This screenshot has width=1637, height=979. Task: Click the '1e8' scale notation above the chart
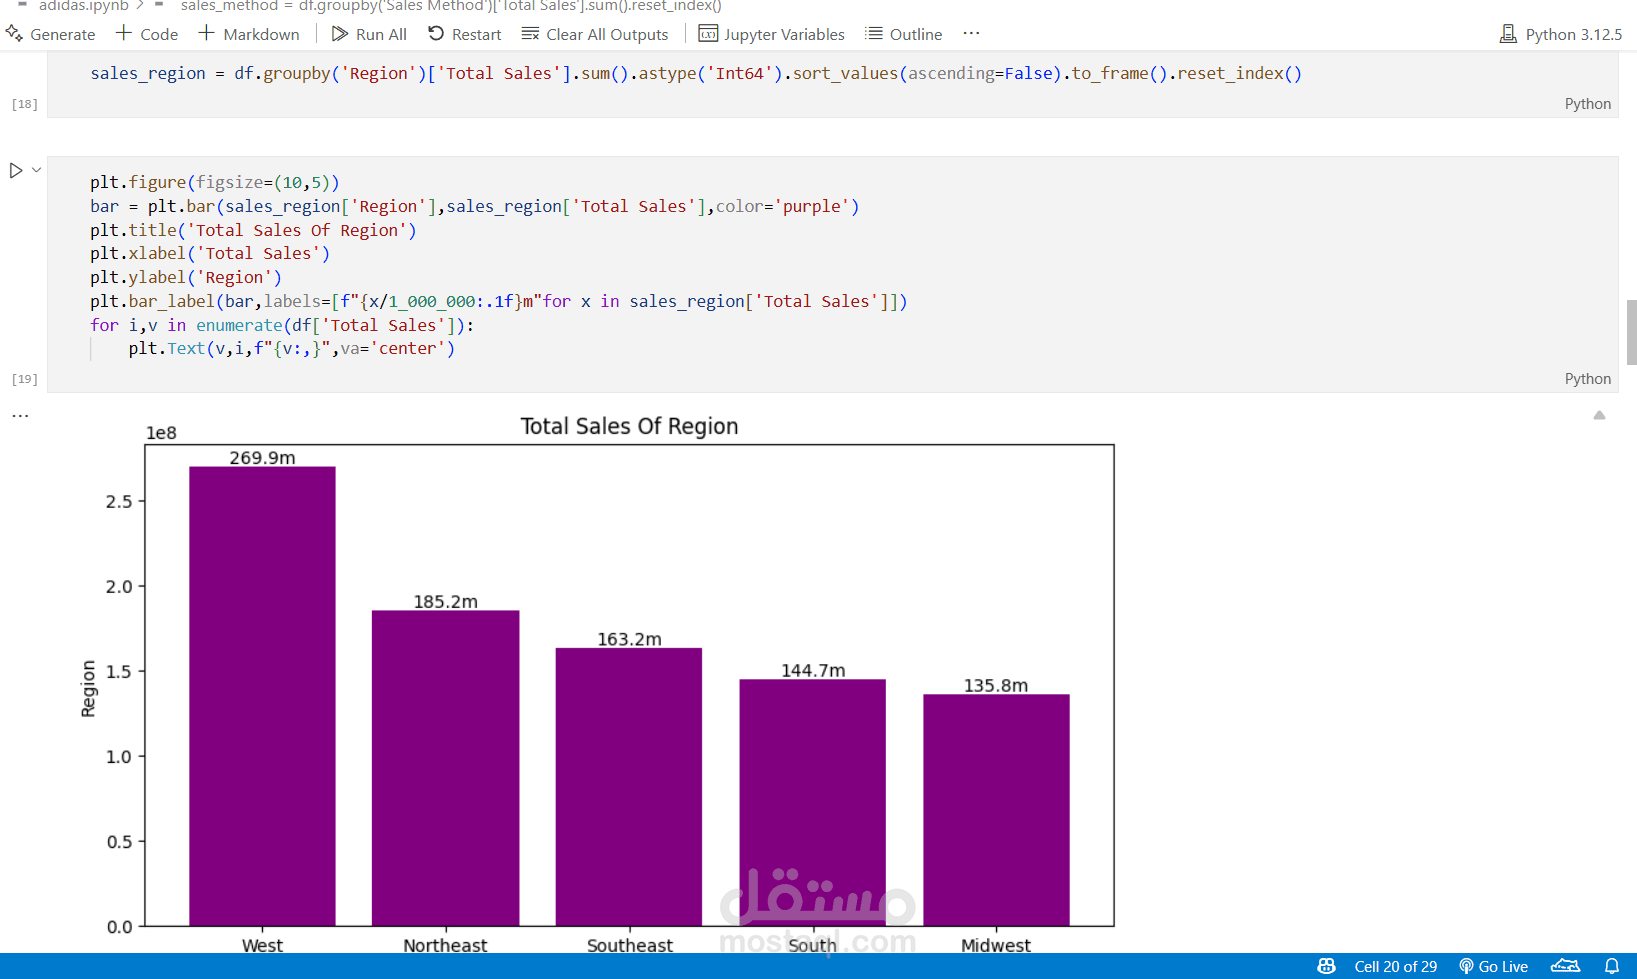tap(161, 433)
